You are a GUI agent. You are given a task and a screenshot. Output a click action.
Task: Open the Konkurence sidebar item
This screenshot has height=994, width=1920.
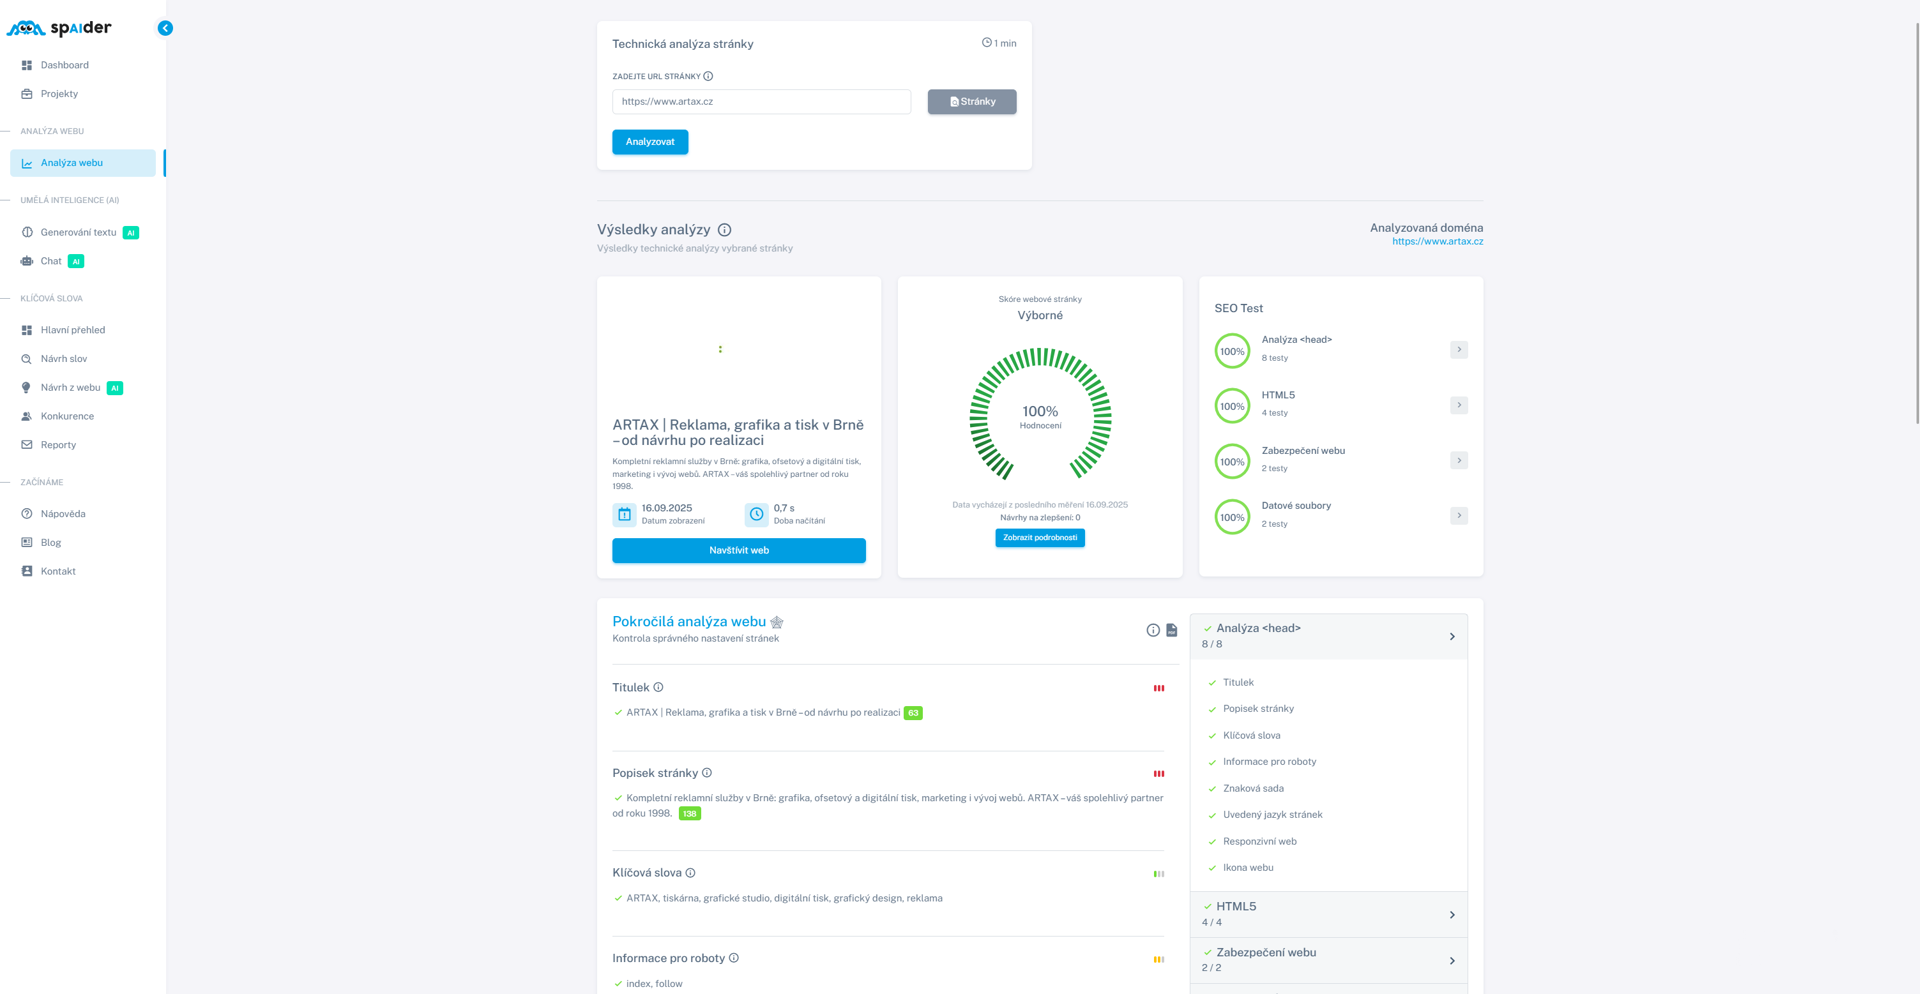(67, 416)
